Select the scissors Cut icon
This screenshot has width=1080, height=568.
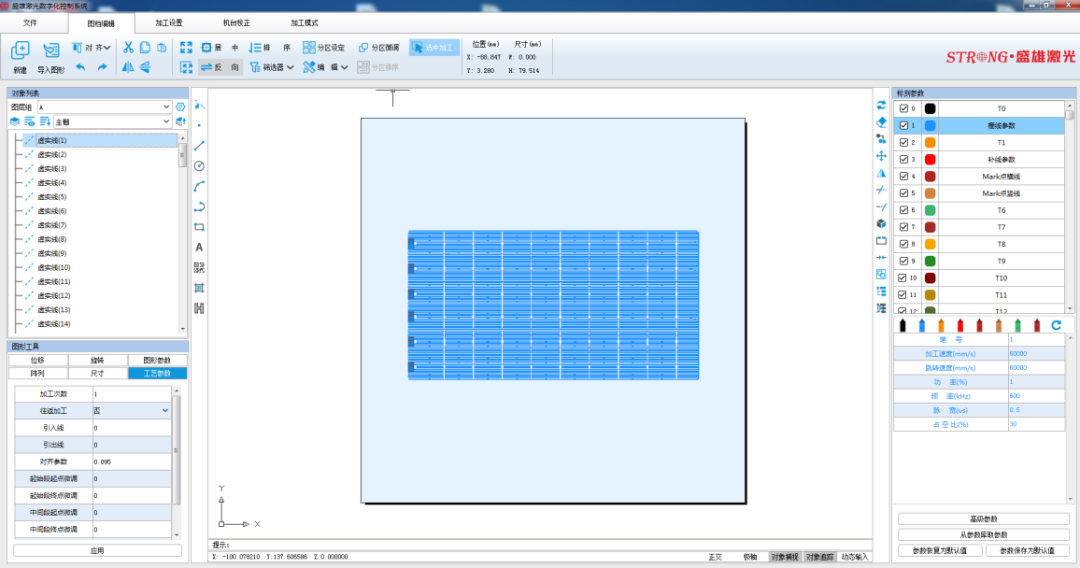[128, 47]
